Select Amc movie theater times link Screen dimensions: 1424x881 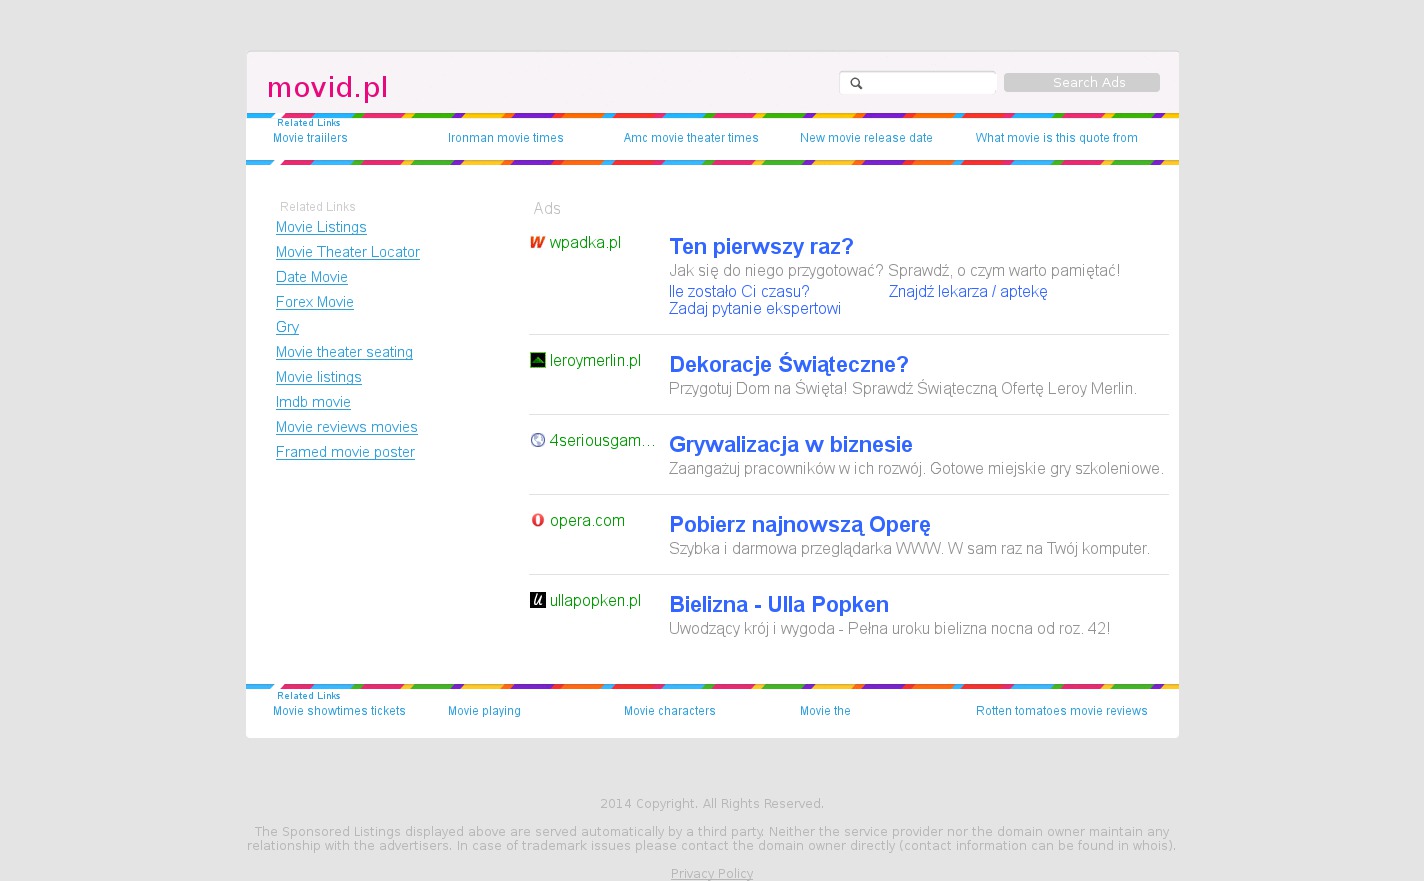(x=691, y=138)
